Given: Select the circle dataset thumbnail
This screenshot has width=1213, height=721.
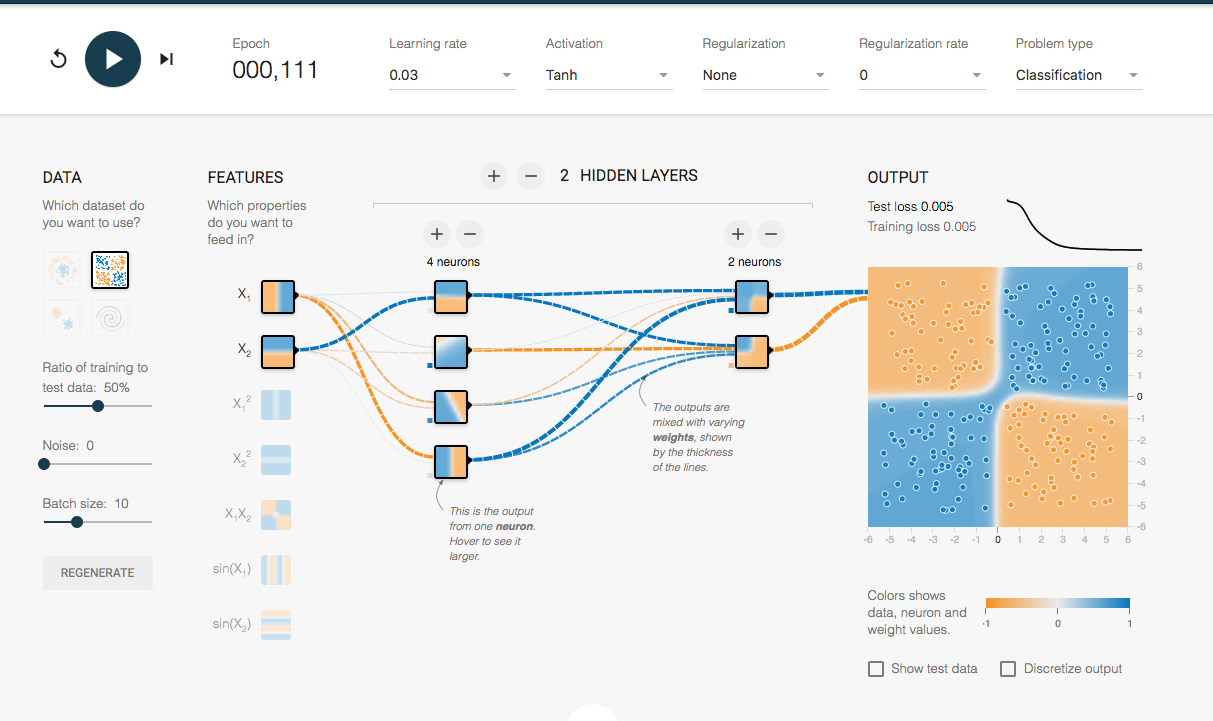Looking at the screenshot, I should [x=61, y=269].
